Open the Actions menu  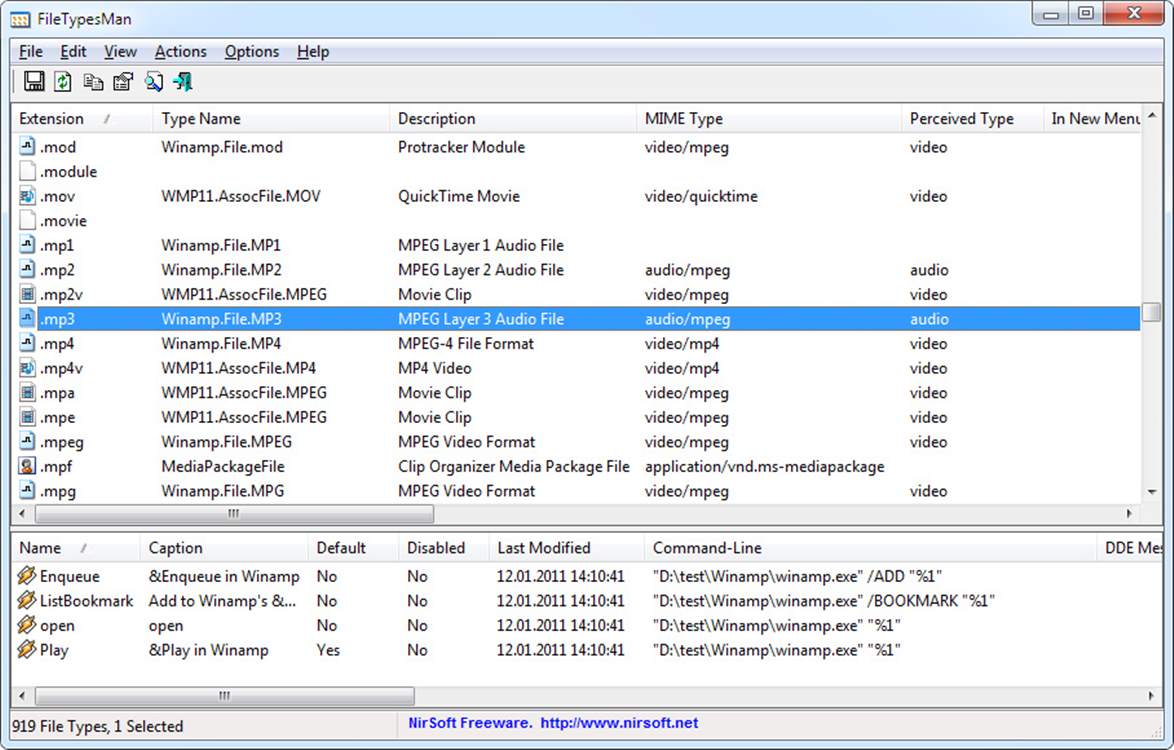click(180, 52)
